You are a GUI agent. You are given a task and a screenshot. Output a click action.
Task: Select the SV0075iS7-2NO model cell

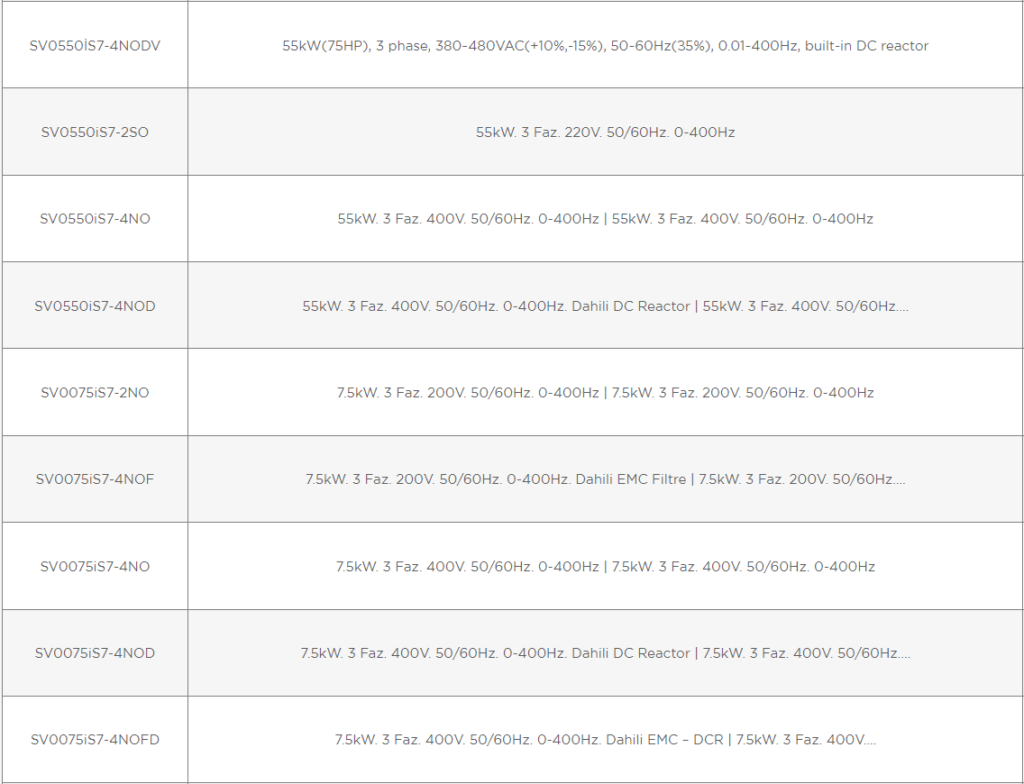coord(95,393)
